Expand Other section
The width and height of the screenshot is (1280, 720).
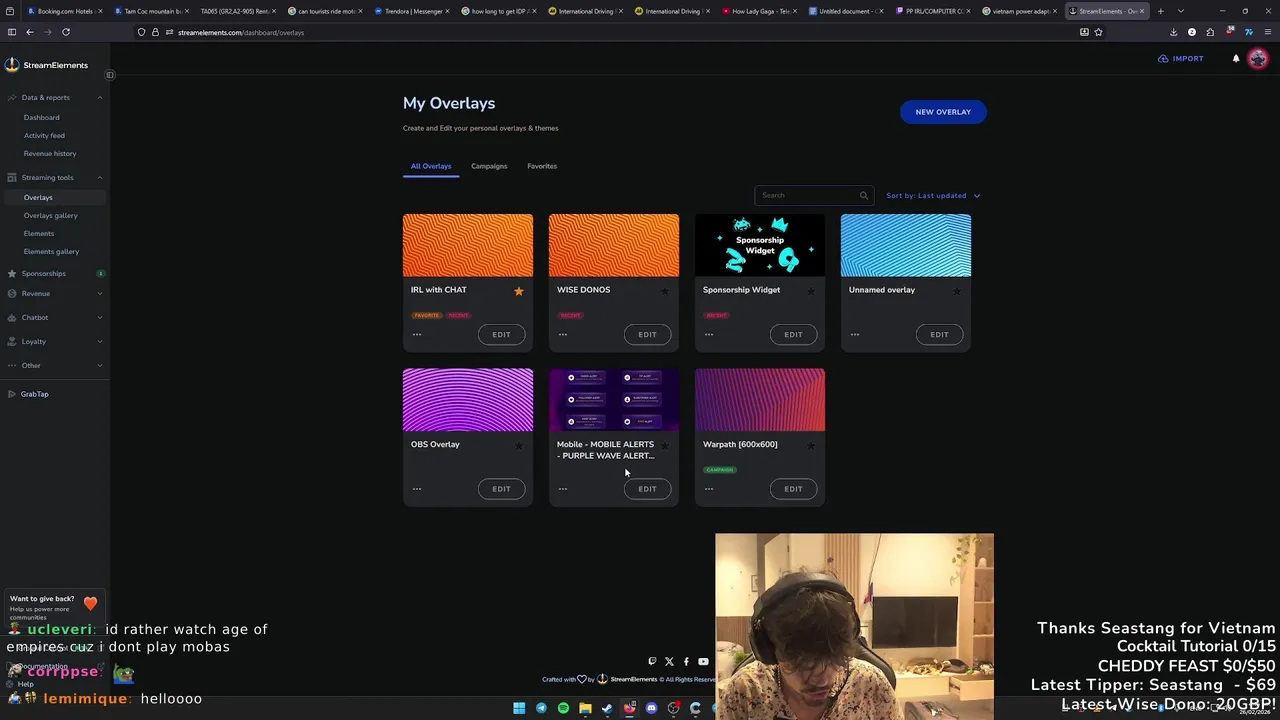point(100,366)
